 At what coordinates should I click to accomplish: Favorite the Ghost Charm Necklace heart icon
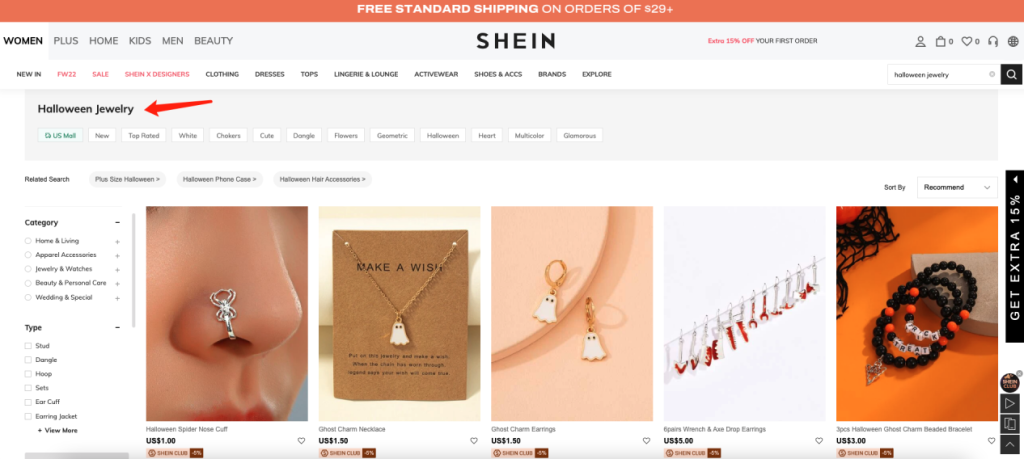click(473, 441)
